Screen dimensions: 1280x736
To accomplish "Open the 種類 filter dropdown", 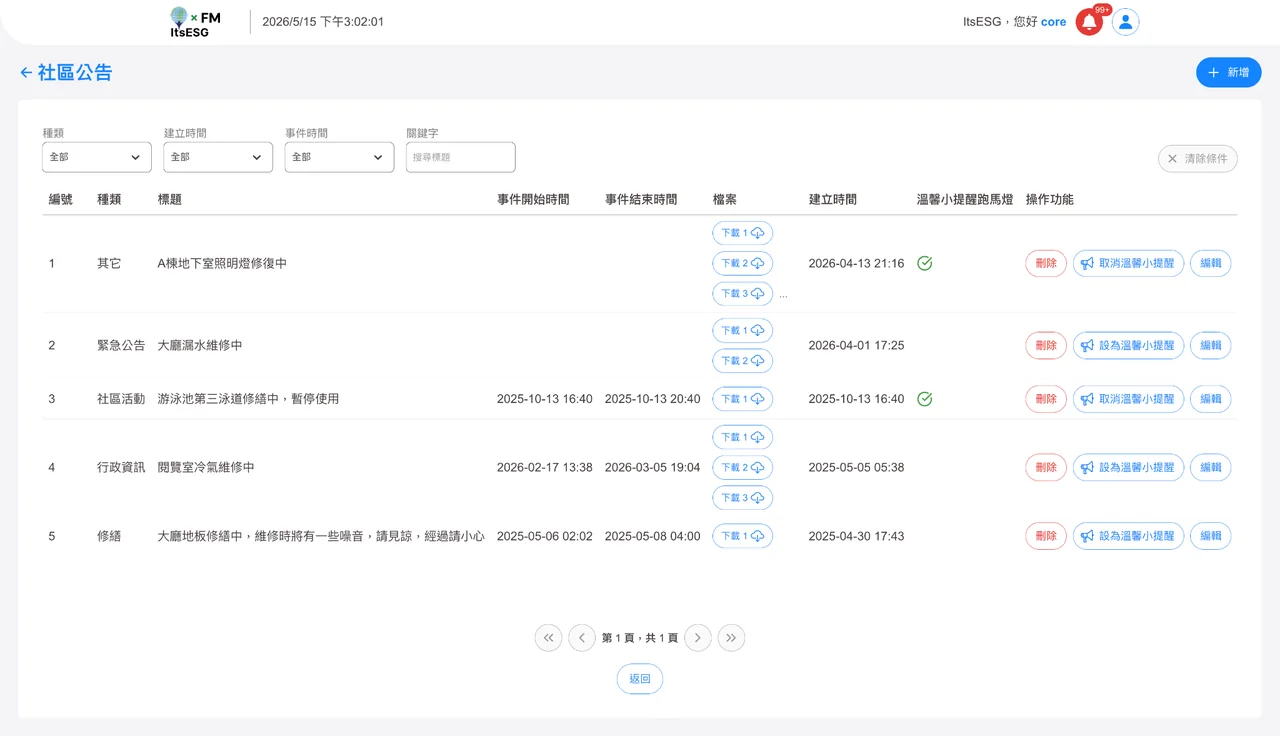I will click(x=97, y=157).
